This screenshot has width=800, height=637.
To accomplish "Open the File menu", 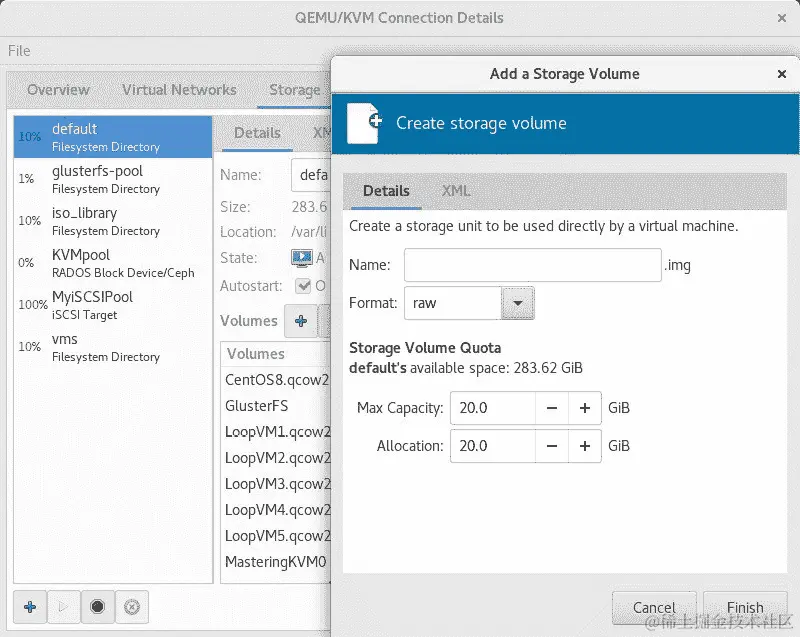I will pyautogui.click(x=19, y=50).
